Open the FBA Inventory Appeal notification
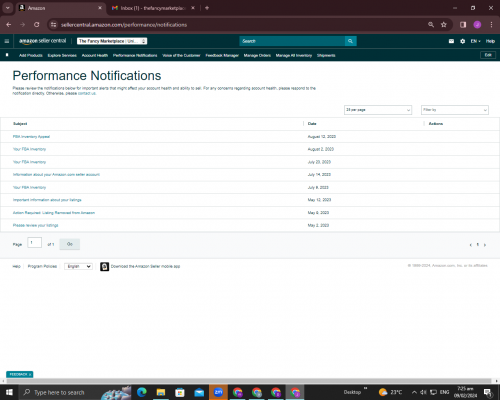Screen dimensions: 500x400 point(31,137)
